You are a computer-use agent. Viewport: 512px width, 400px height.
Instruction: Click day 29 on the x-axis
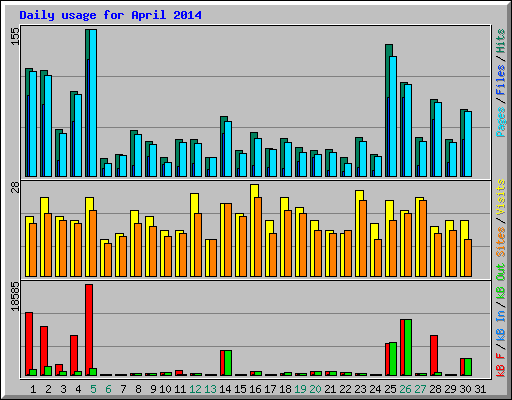(x=450, y=389)
